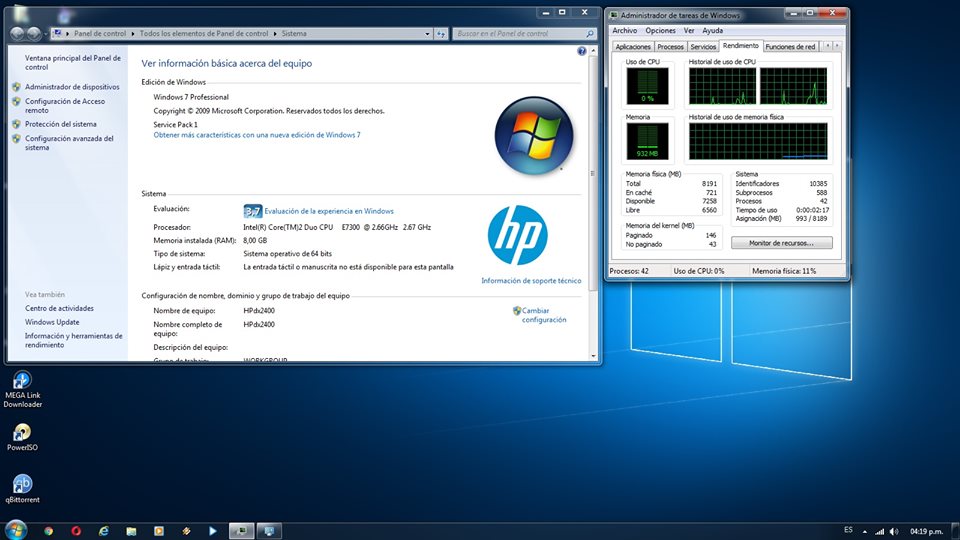Click 'Todos los elementos de Panel de control' breadcrumb
The width and height of the screenshot is (960, 540).
point(204,34)
